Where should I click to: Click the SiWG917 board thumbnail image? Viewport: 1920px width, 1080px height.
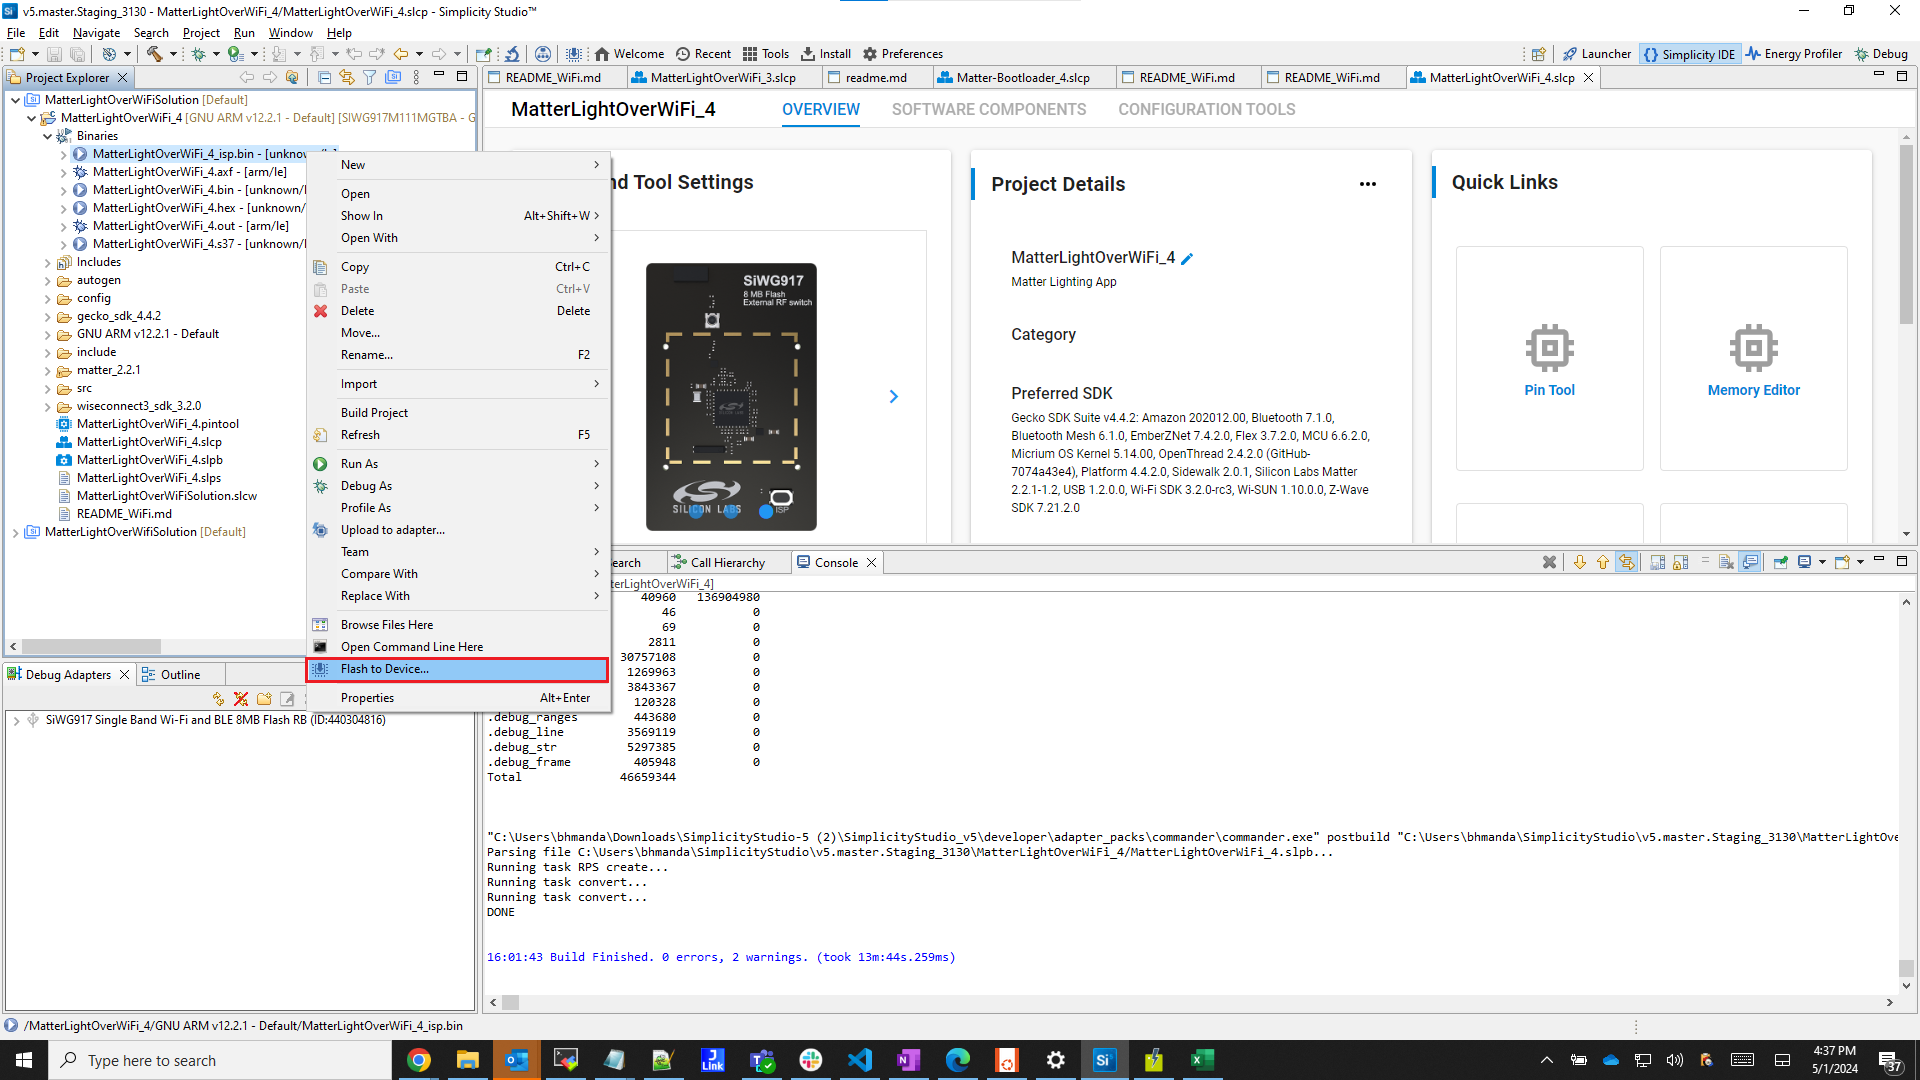[731, 397]
